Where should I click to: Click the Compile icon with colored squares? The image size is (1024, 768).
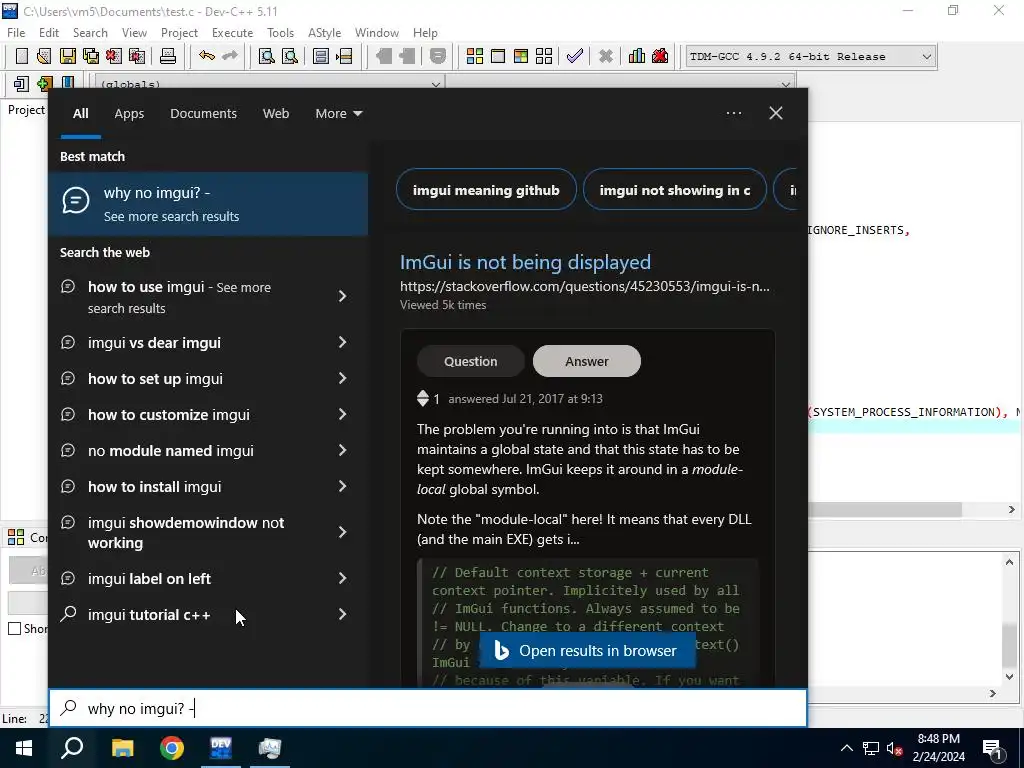click(475, 56)
